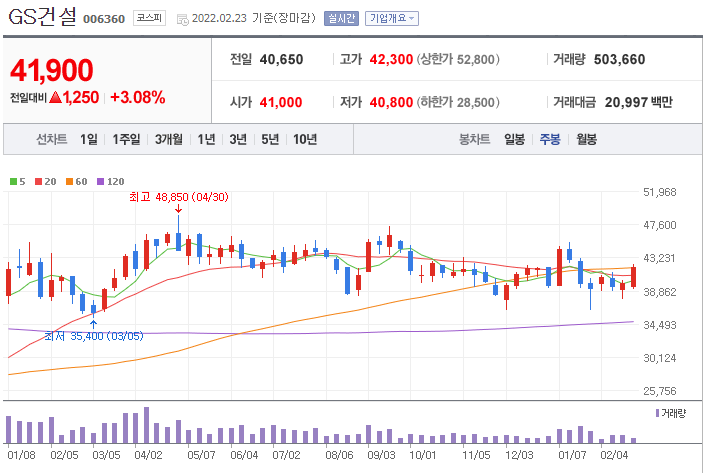
Task: Click the +3.08% change value
Action: point(138,97)
